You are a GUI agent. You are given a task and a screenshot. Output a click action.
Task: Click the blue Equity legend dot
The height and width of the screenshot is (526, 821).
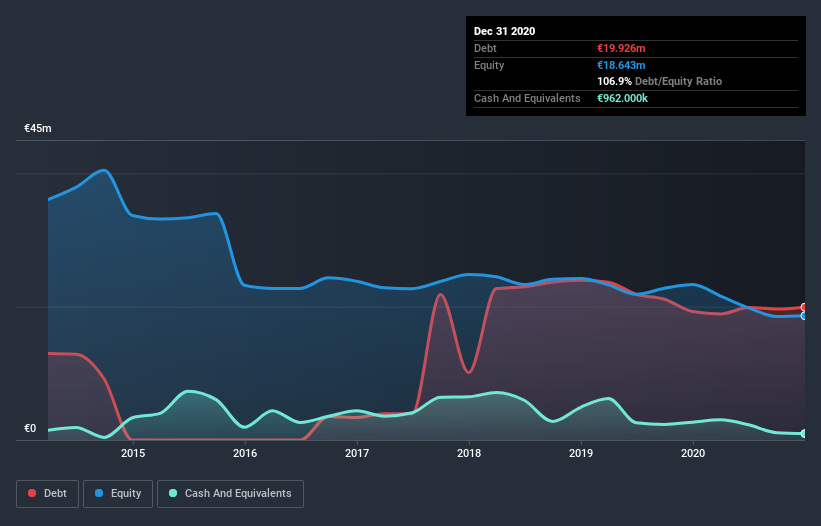99,493
